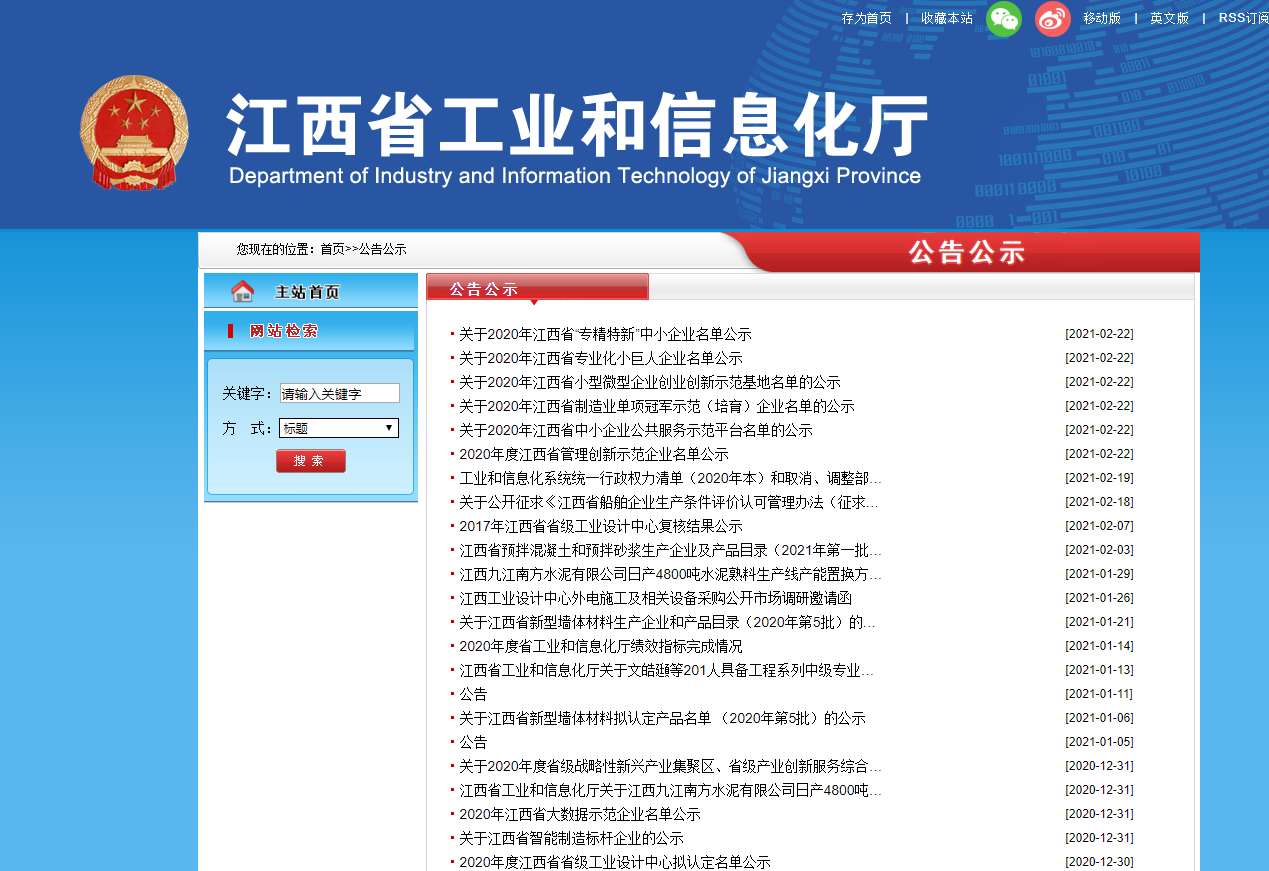This screenshot has height=871, width=1269.
Task: Open 文皓逊等201人具备工程系列中级专业 notice
Action: coord(666,670)
